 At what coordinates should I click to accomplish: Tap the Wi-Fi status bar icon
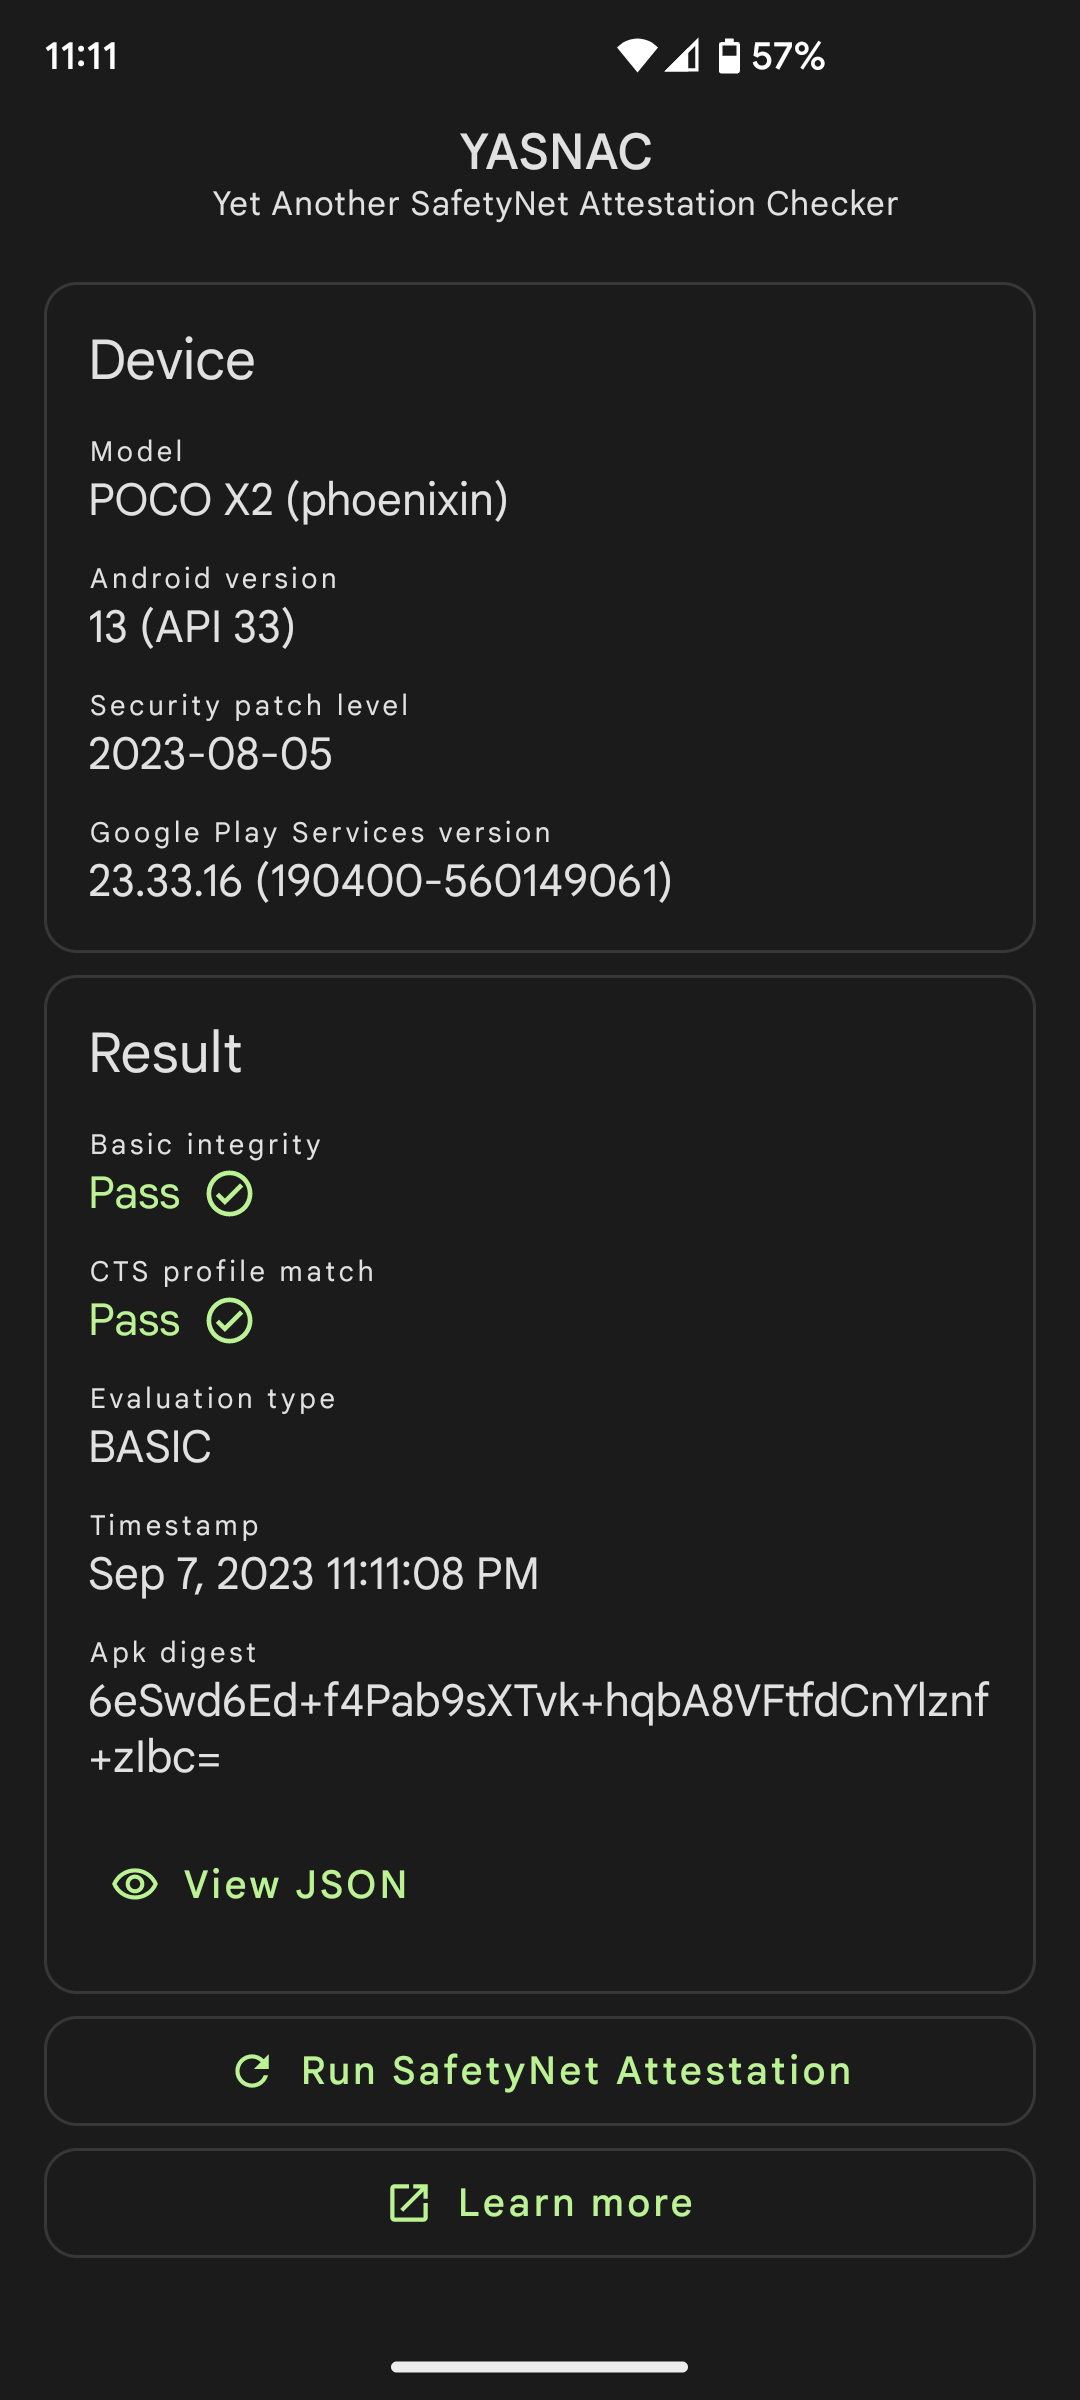click(x=636, y=56)
